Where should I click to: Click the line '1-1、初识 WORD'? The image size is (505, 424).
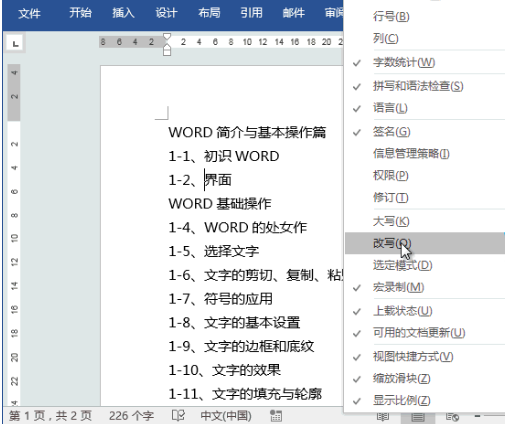[224, 156]
